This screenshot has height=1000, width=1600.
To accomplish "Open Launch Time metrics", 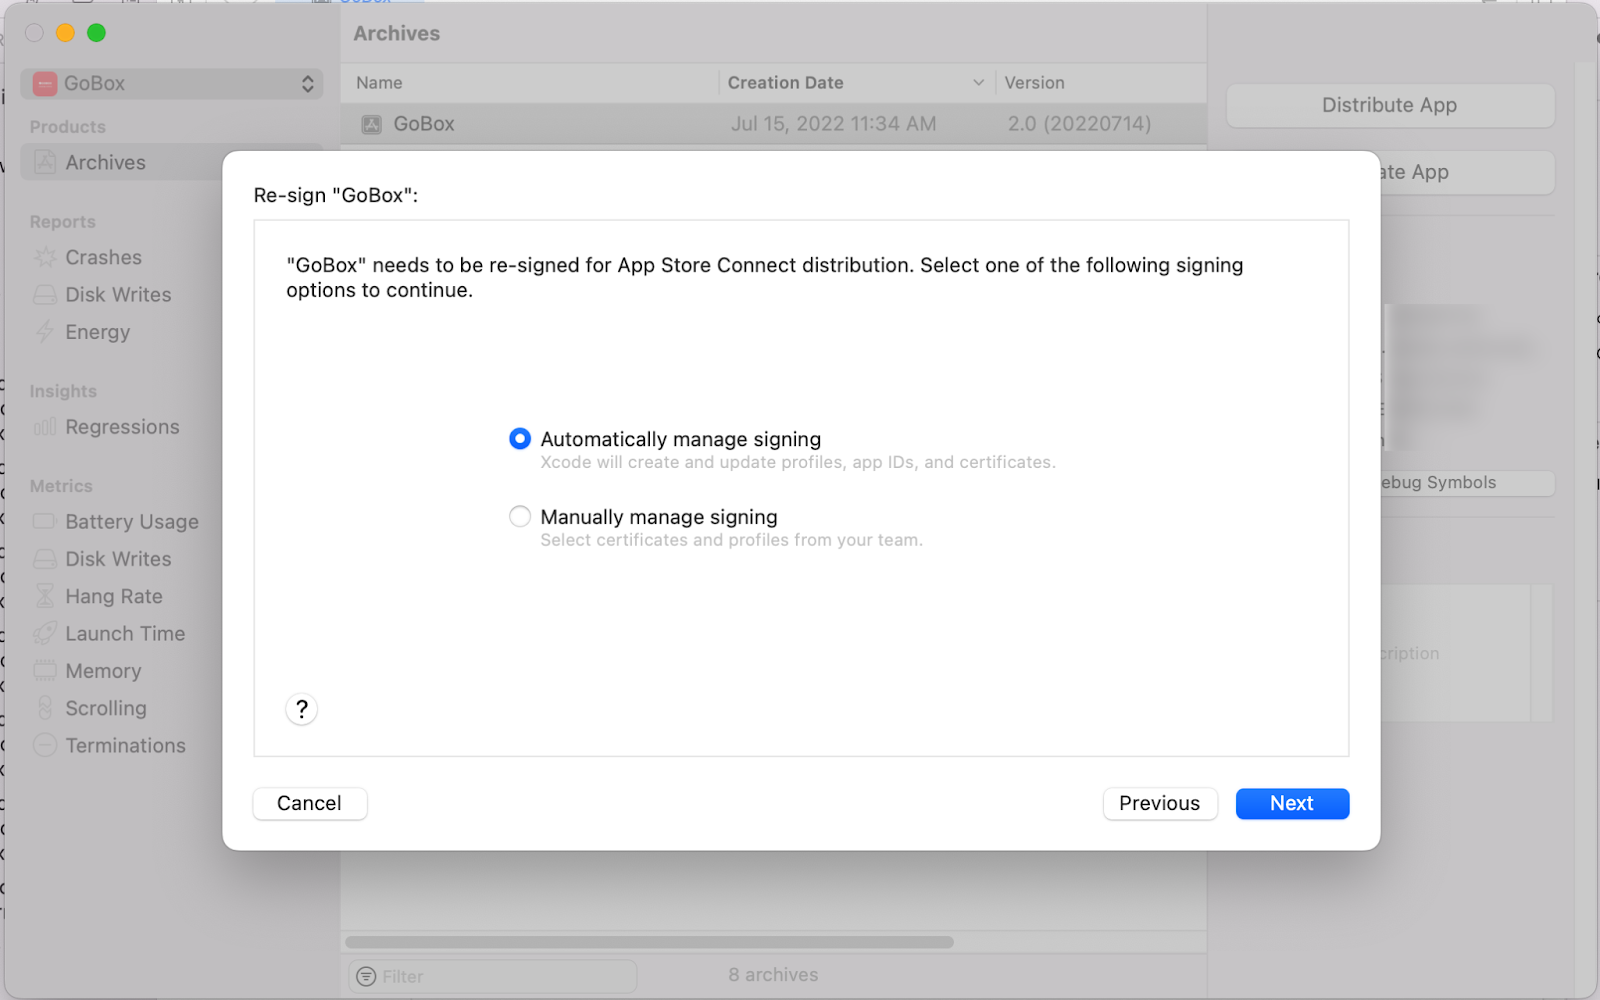I will [x=125, y=634].
